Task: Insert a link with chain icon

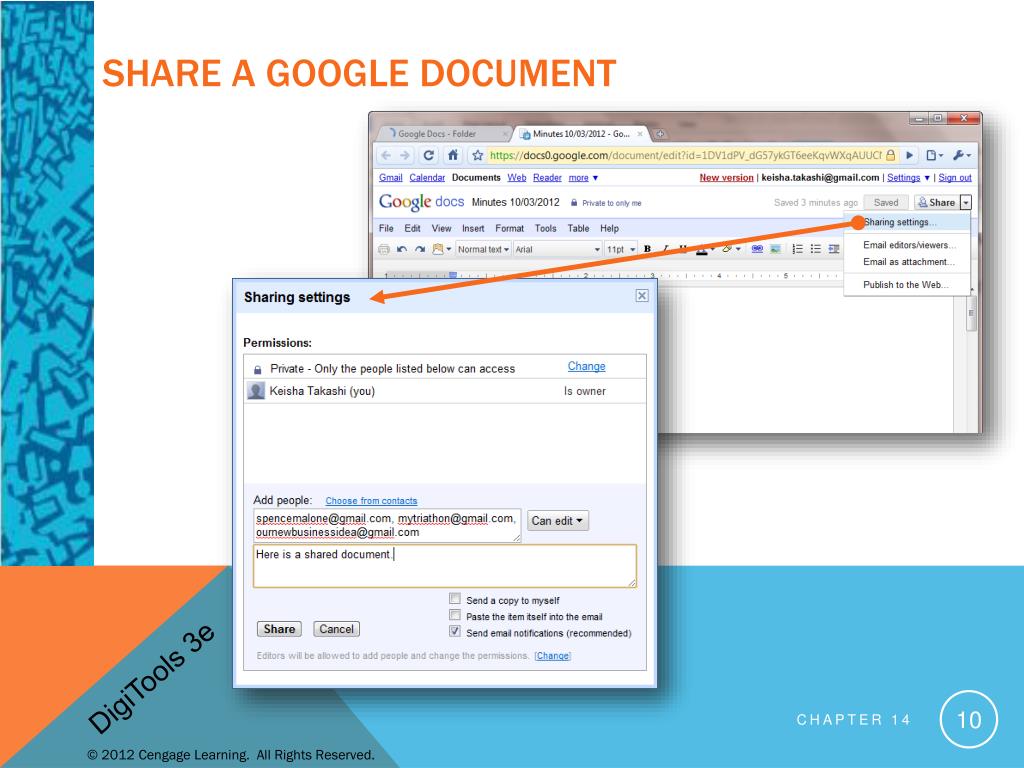Action: coord(757,249)
